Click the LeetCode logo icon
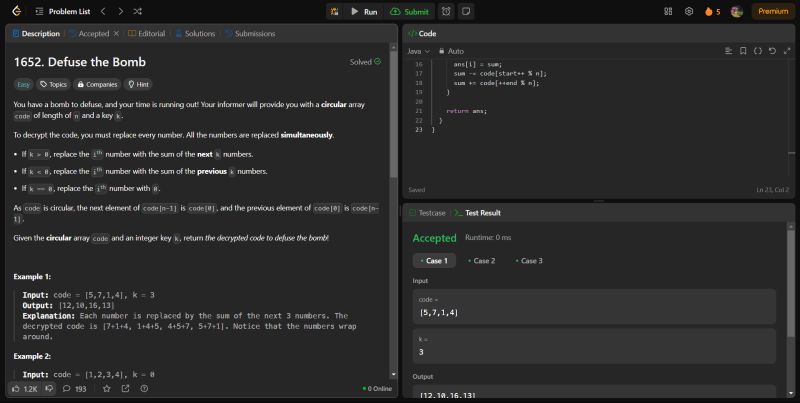This screenshot has width=800, height=403. (x=16, y=11)
